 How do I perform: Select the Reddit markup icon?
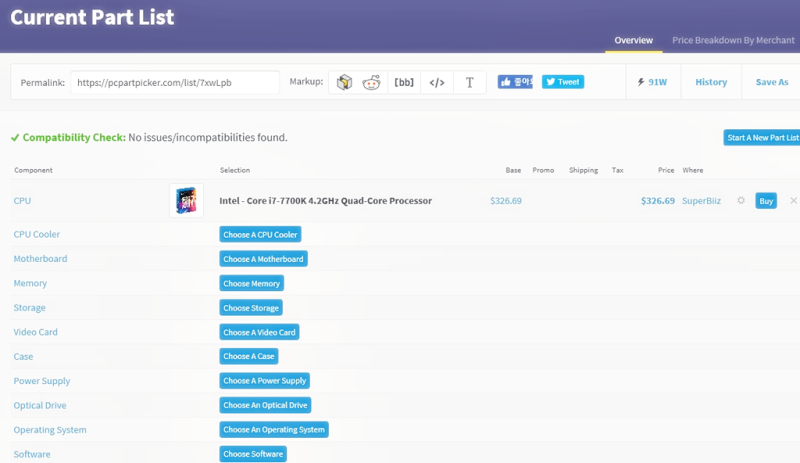[371, 82]
